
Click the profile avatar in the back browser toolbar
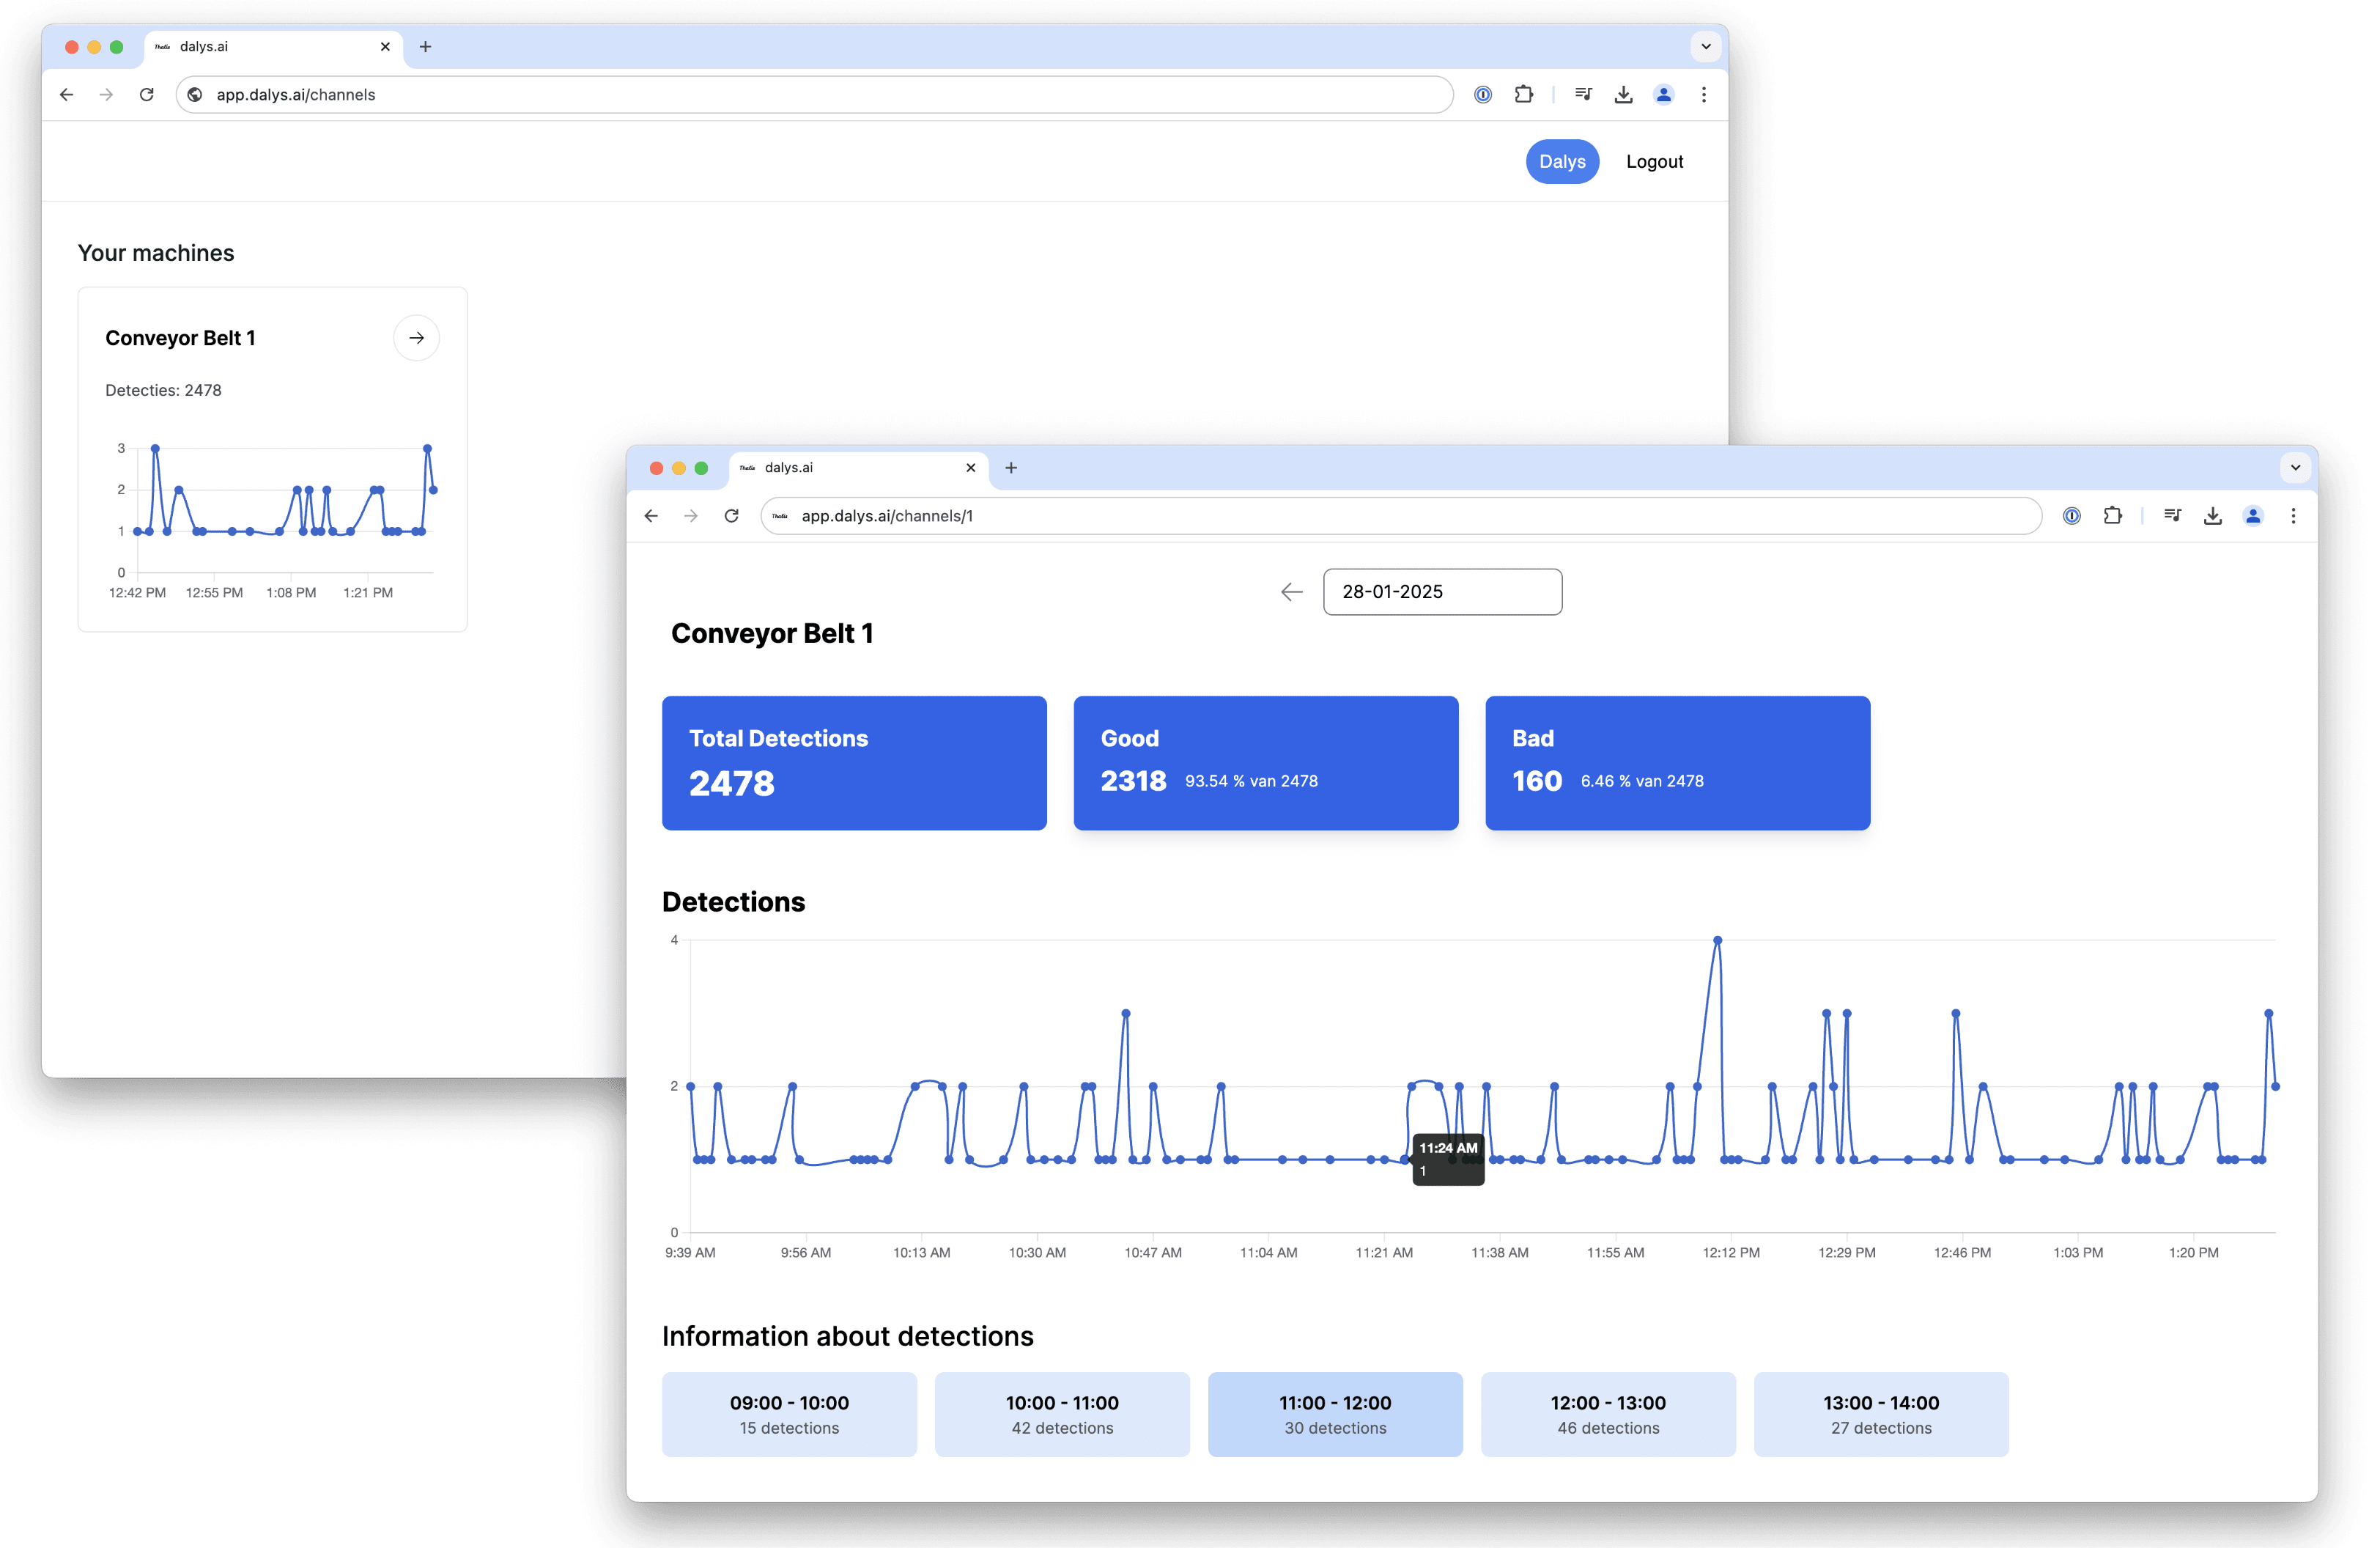click(x=1663, y=94)
